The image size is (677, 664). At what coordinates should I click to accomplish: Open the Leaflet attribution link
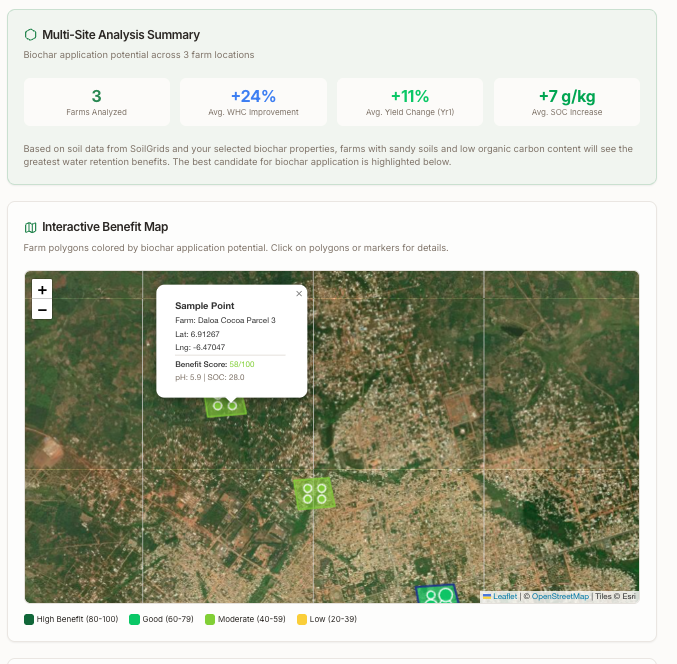point(504,596)
